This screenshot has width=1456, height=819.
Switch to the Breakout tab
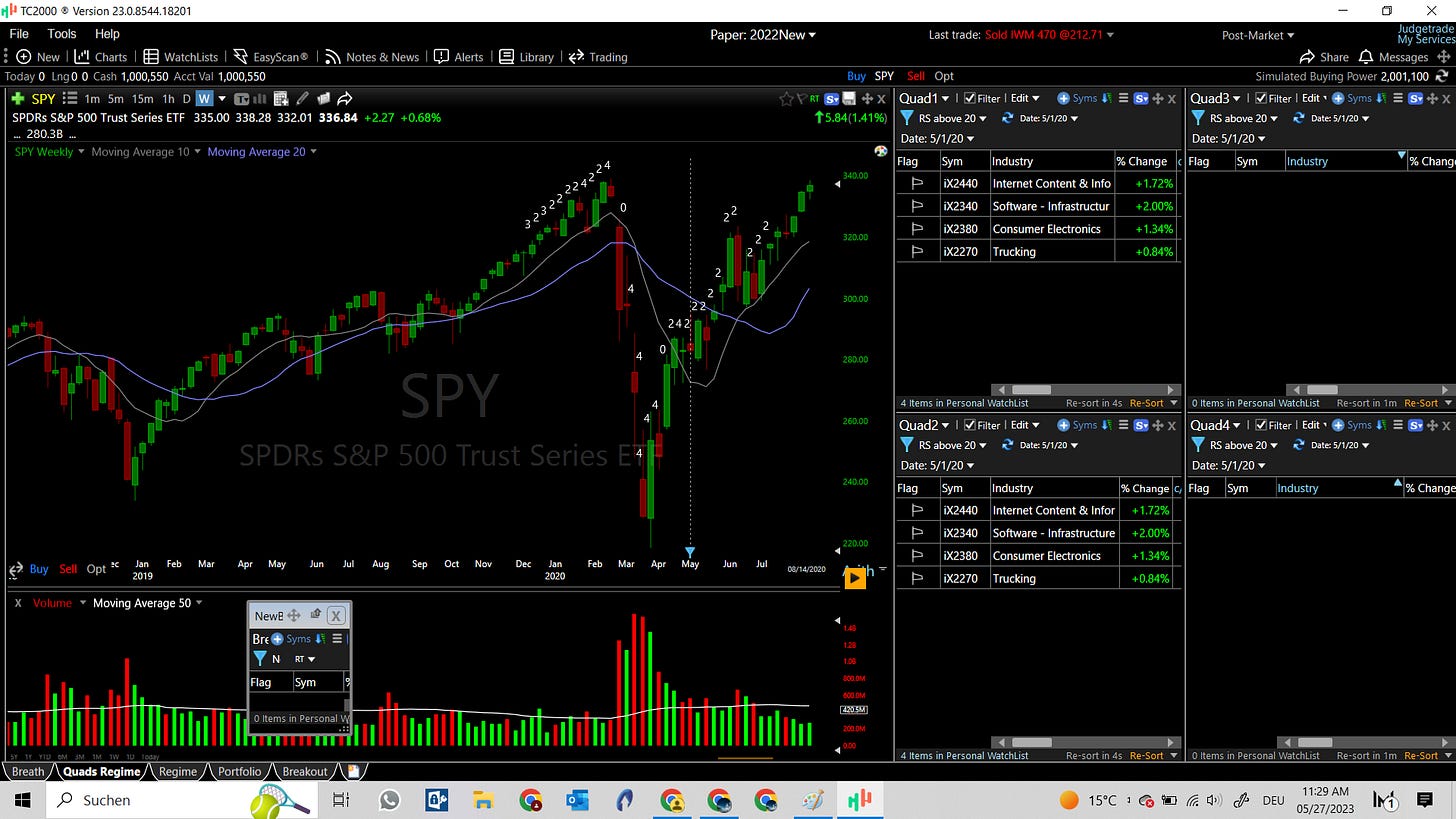click(x=305, y=771)
